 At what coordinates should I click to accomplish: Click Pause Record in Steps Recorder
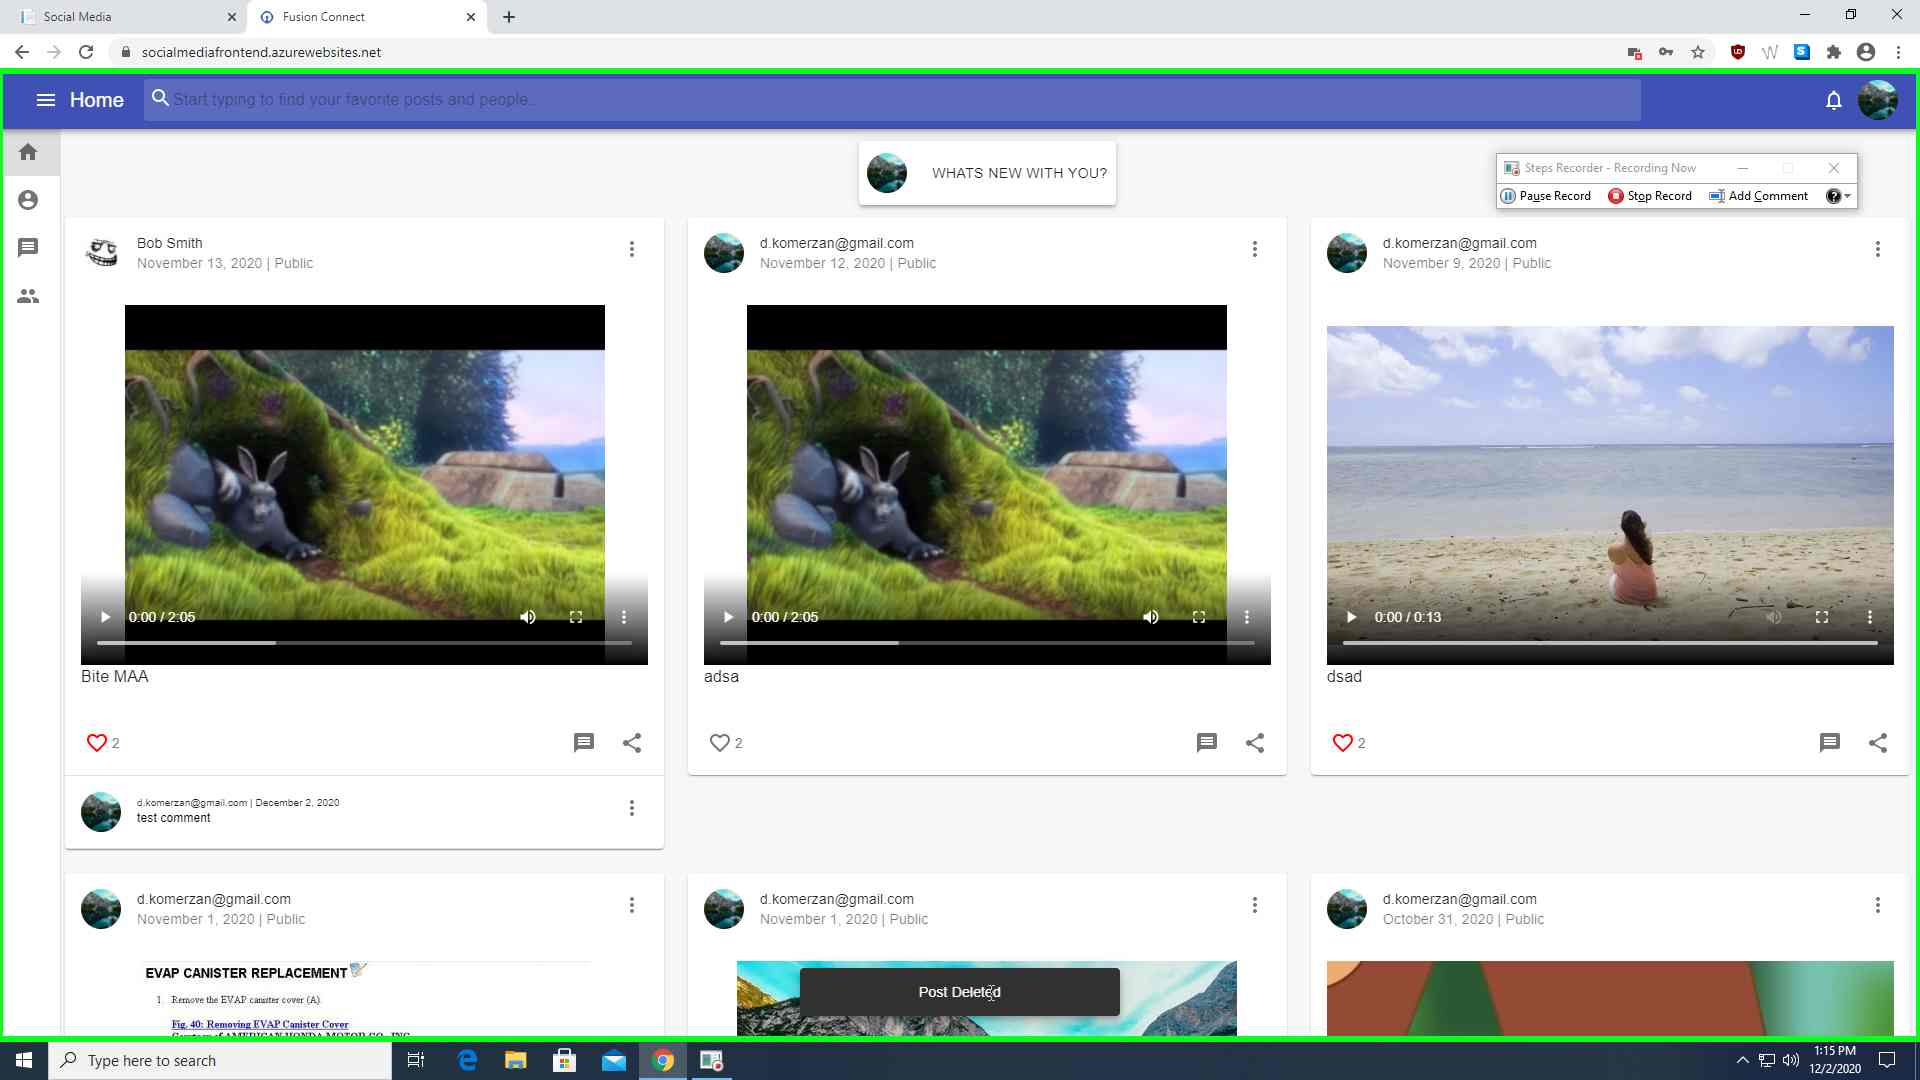pos(1546,196)
